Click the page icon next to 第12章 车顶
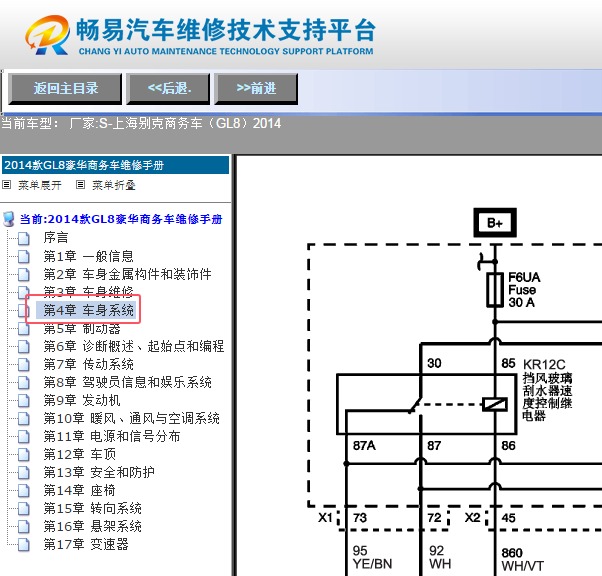602x576 pixels. (x=24, y=455)
